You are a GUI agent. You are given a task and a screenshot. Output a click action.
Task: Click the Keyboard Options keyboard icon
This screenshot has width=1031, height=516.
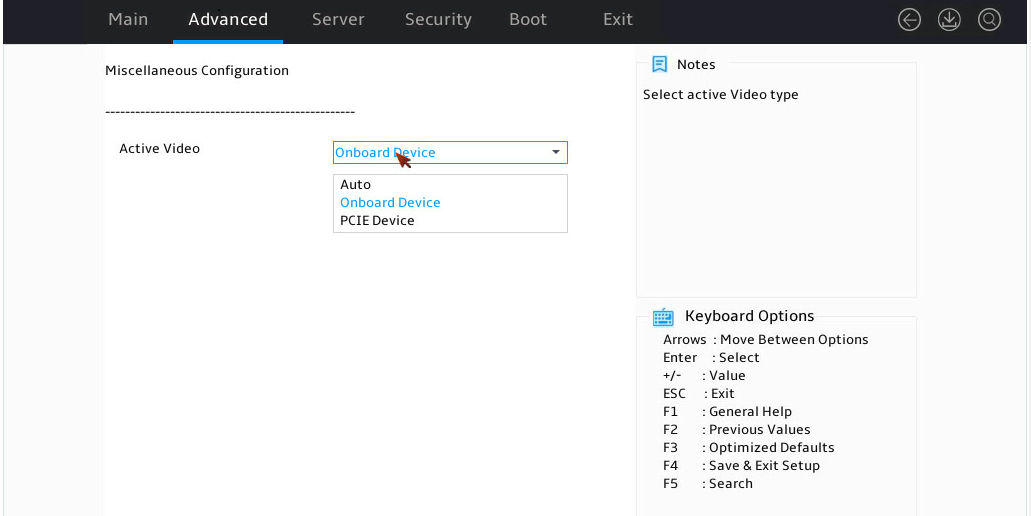point(663,317)
